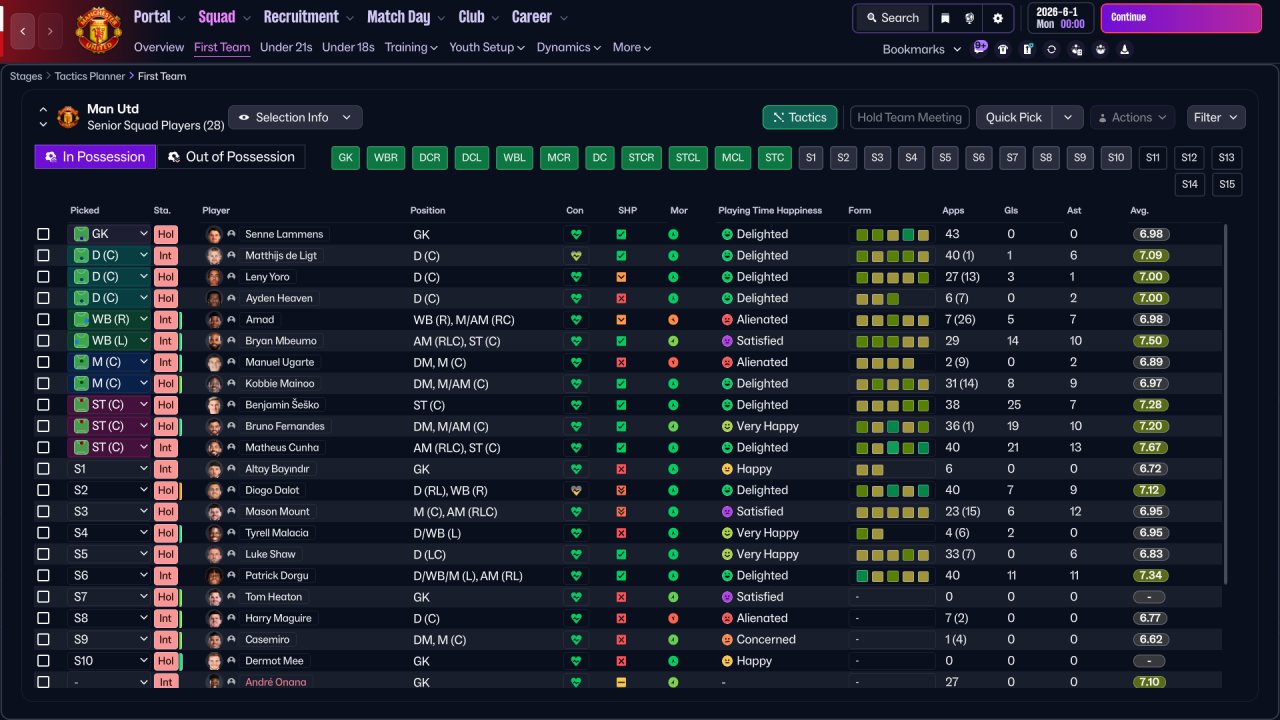
Task: Open the Portal menu
Action: coord(160,17)
